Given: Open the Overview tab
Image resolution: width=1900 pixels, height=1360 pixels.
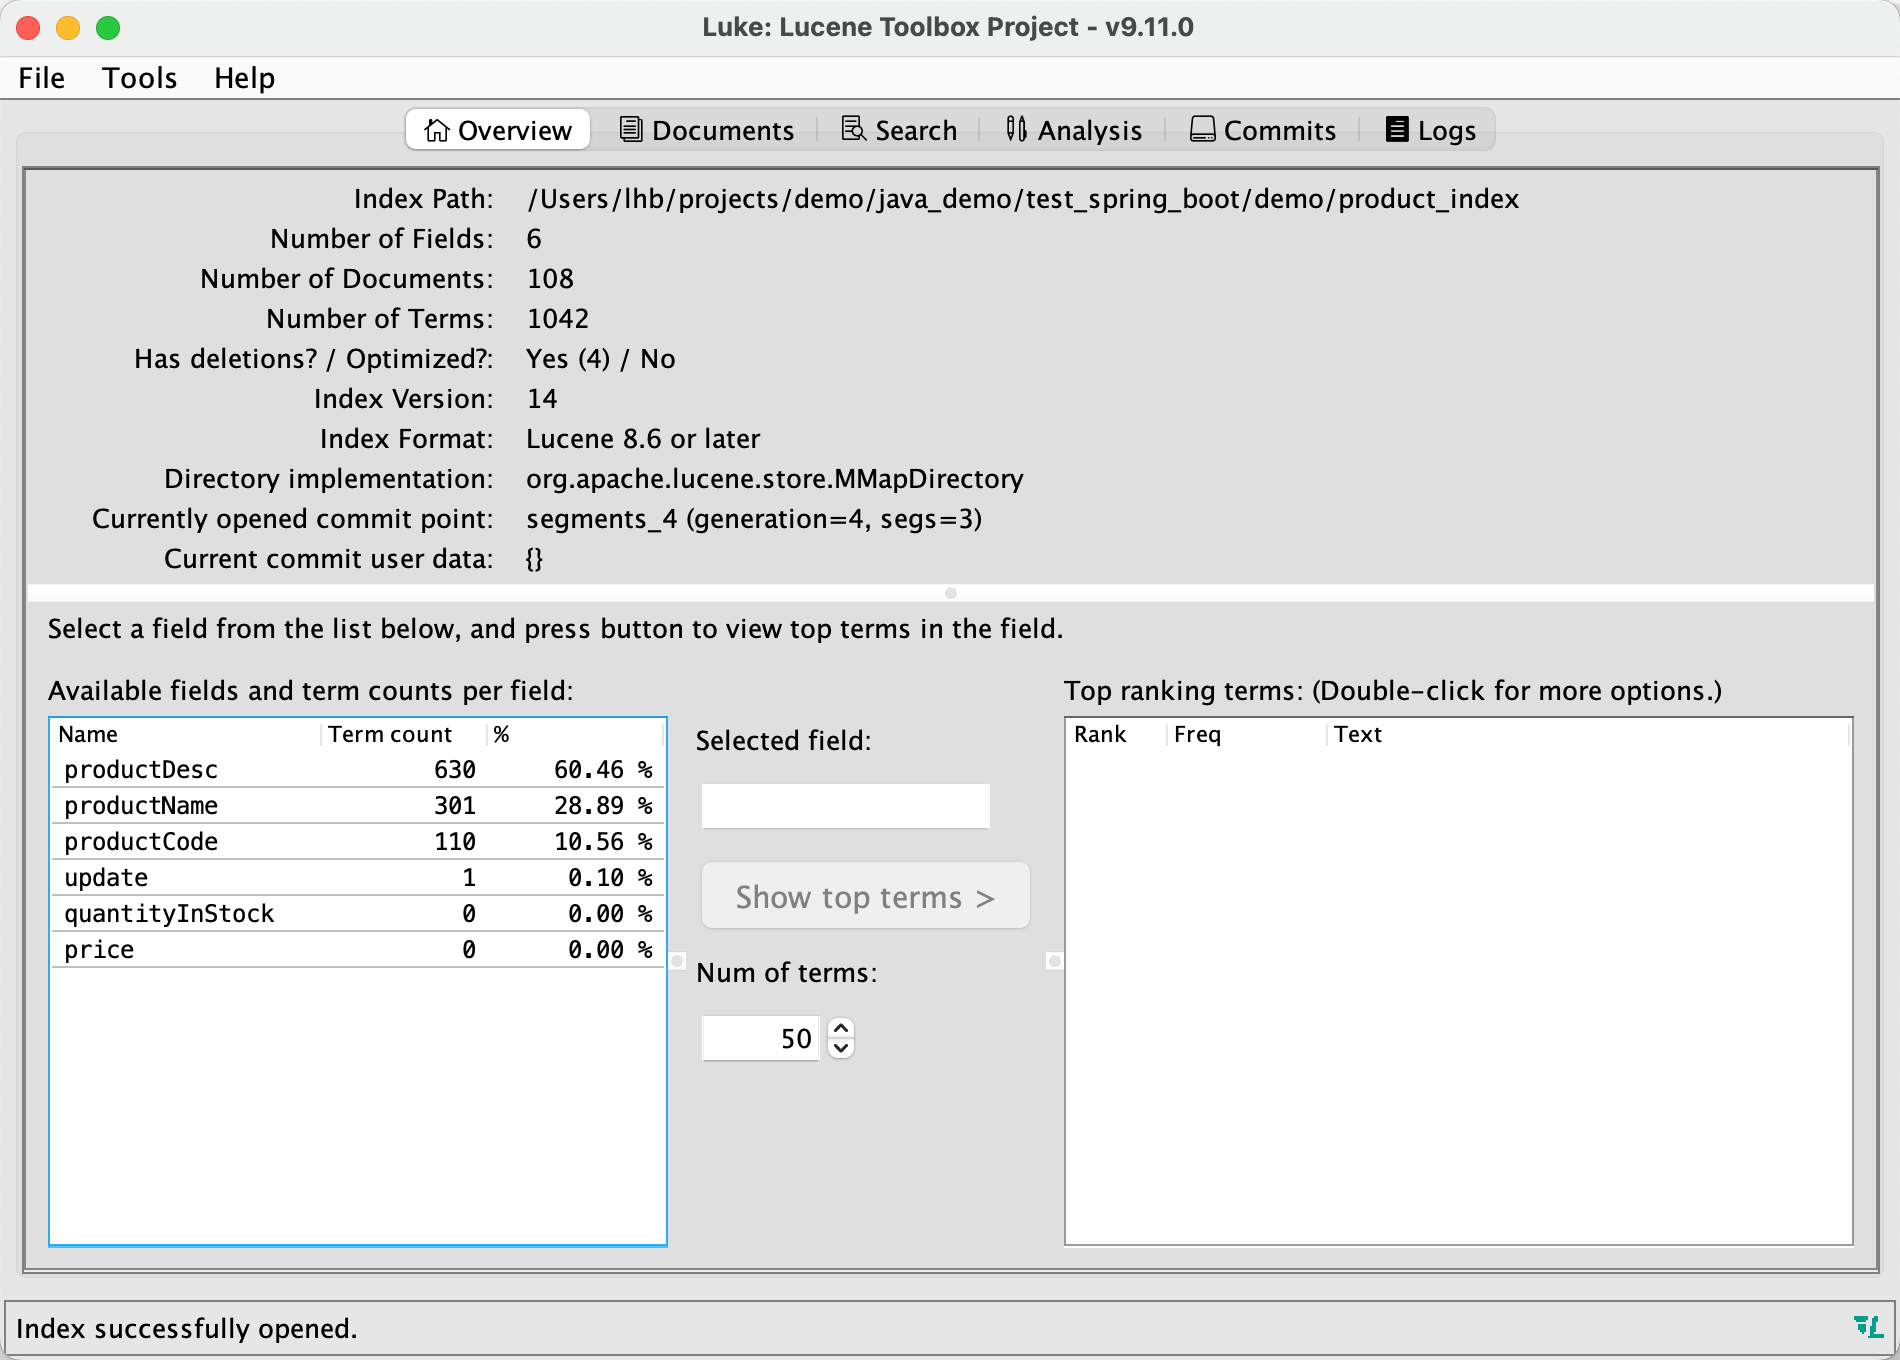Looking at the screenshot, I should pos(498,130).
